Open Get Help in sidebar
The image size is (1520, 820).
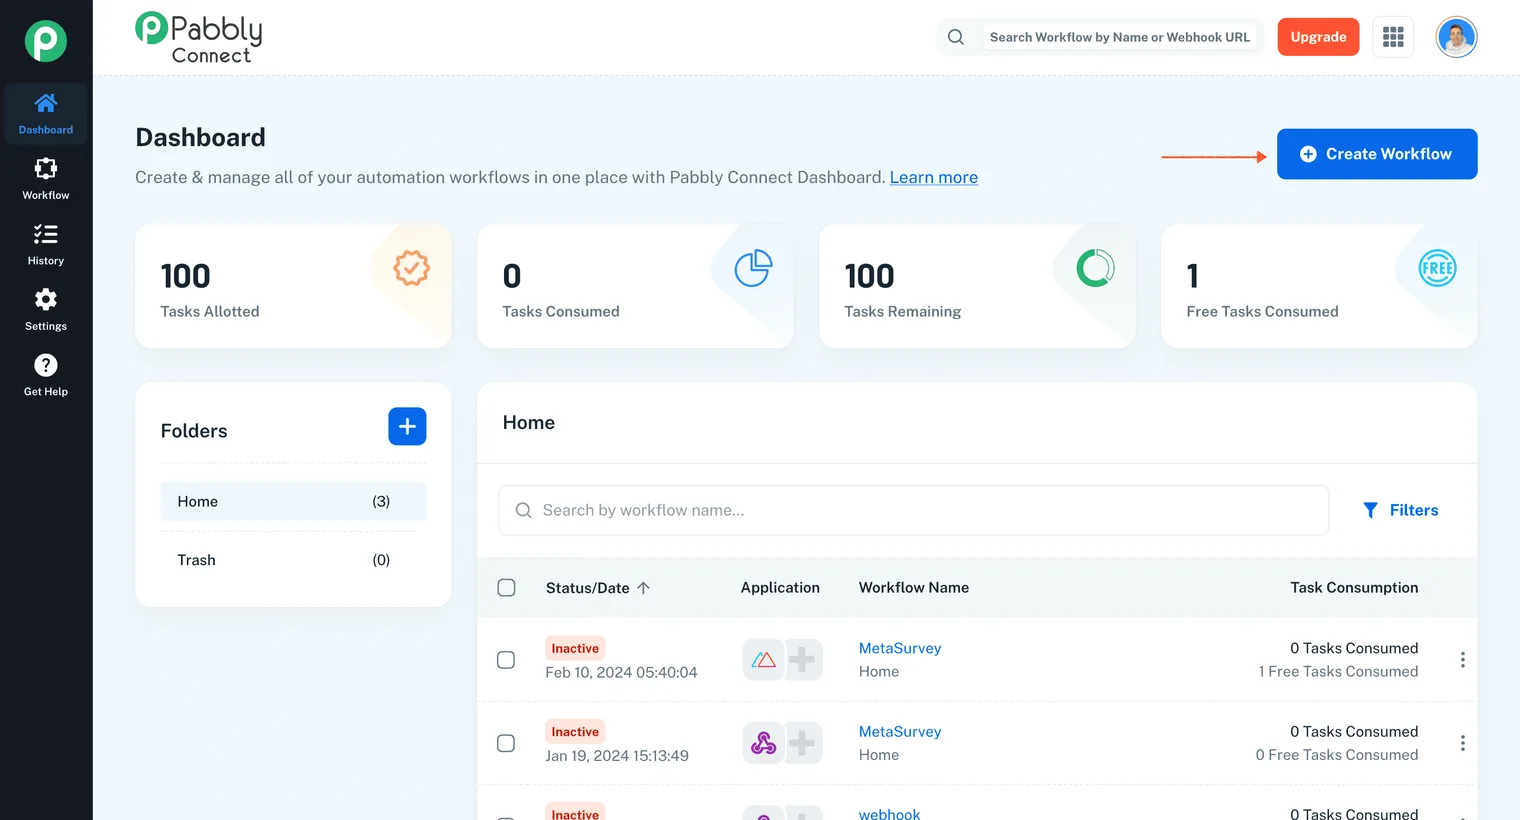(46, 376)
